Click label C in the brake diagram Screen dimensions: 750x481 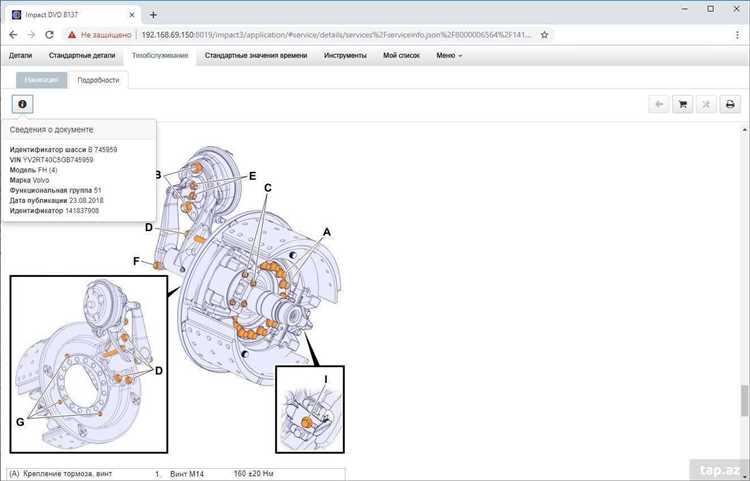click(268, 188)
